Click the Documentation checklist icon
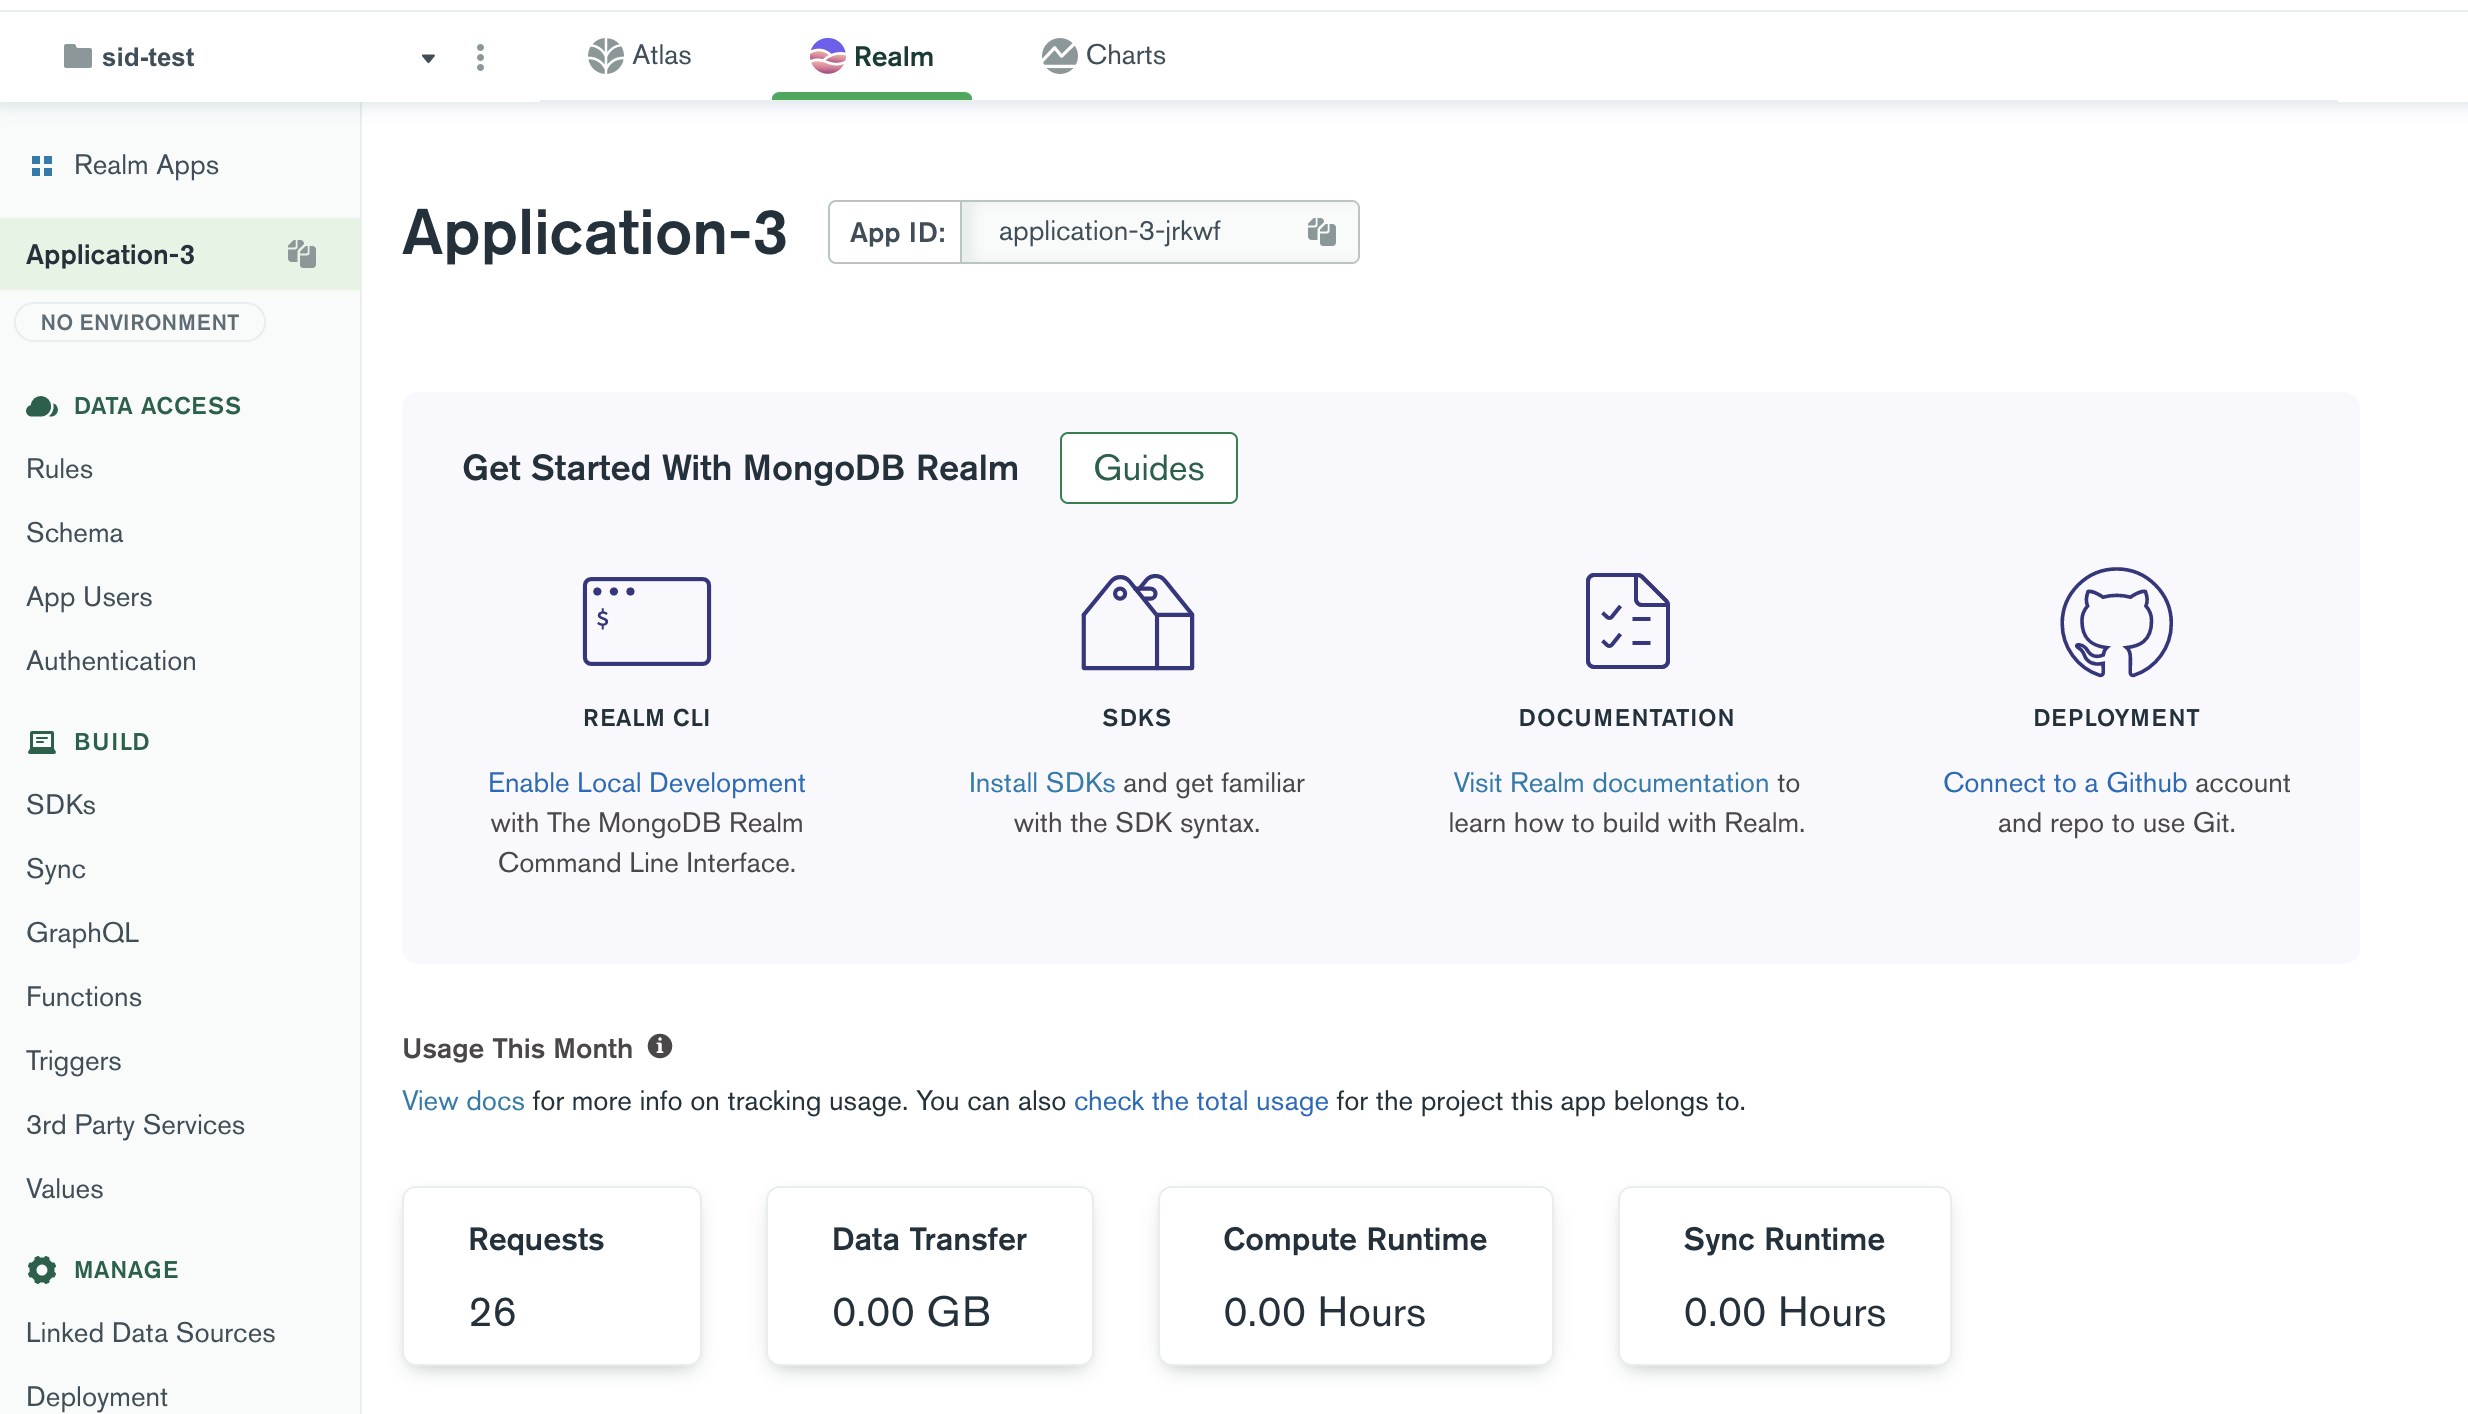This screenshot has height=1414, width=2468. 1627,621
